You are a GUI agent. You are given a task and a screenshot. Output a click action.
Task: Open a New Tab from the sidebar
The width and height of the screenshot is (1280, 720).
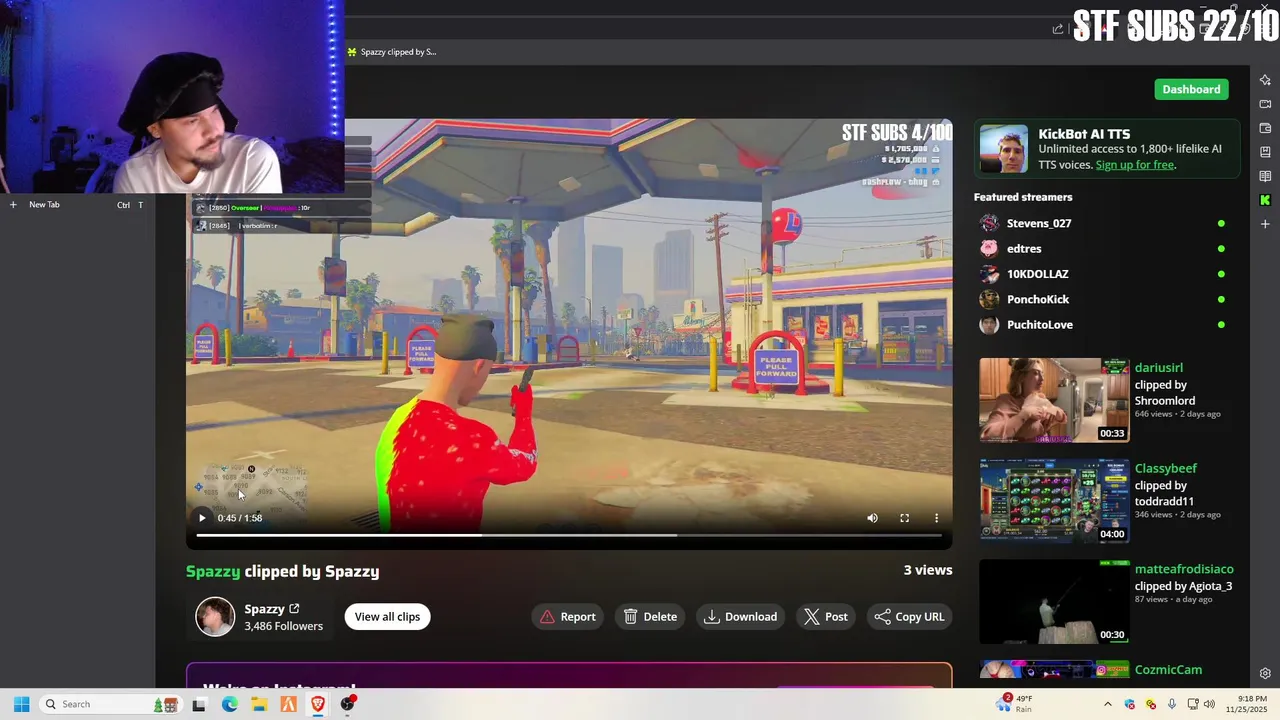click(x=44, y=205)
